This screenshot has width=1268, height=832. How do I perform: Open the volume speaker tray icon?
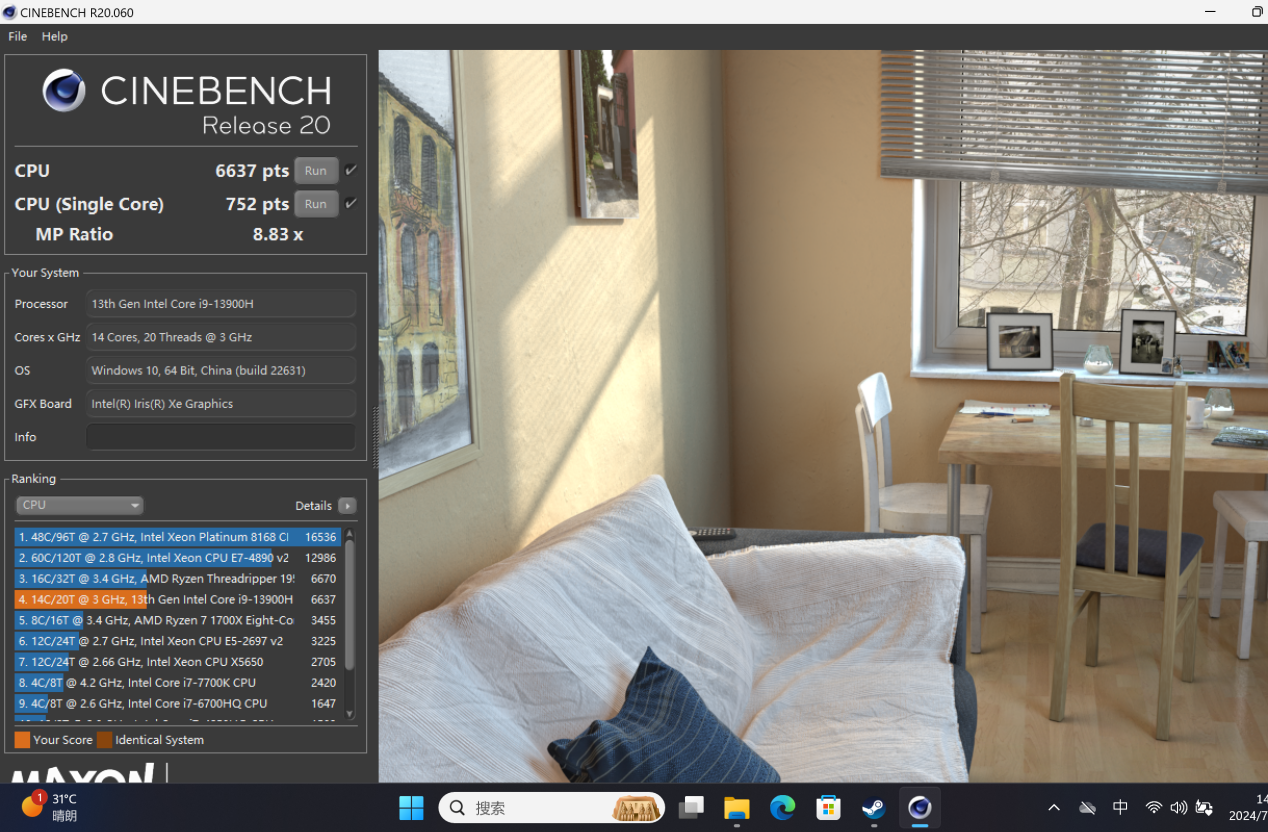tap(1179, 808)
